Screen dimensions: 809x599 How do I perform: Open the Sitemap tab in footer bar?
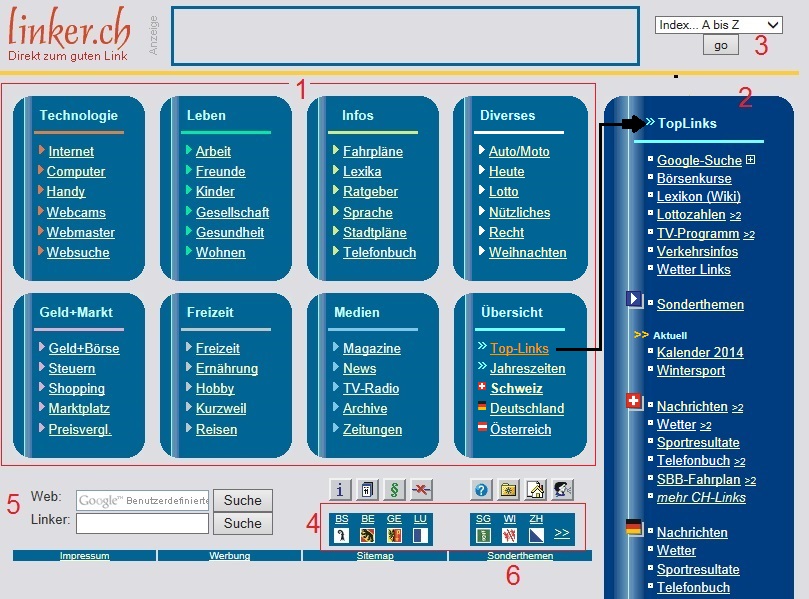click(x=375, y=556)
